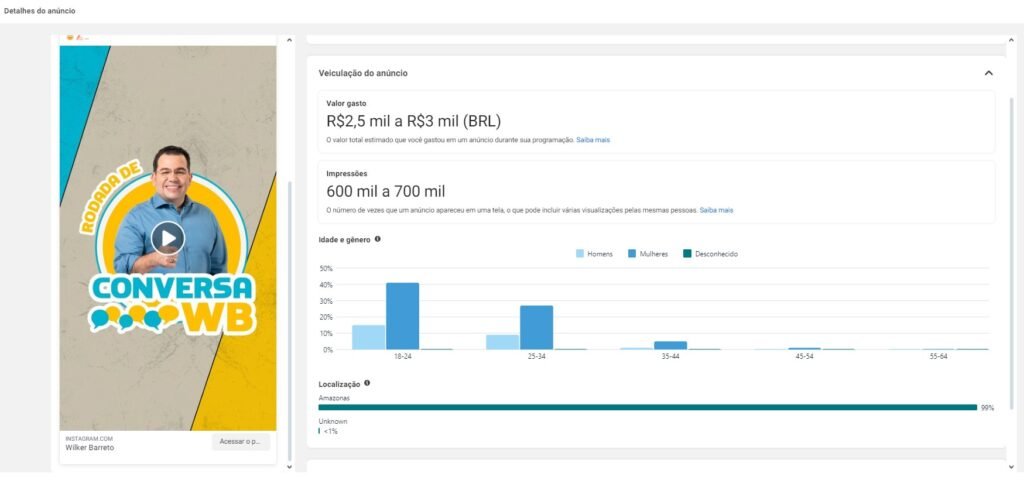
Task: Select the Mulheres bar for 18-24
Action: (x=402, y=316)
